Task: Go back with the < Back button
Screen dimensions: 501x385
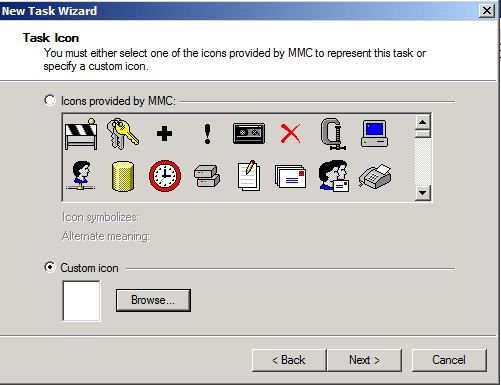Action: tap(289, 360)
